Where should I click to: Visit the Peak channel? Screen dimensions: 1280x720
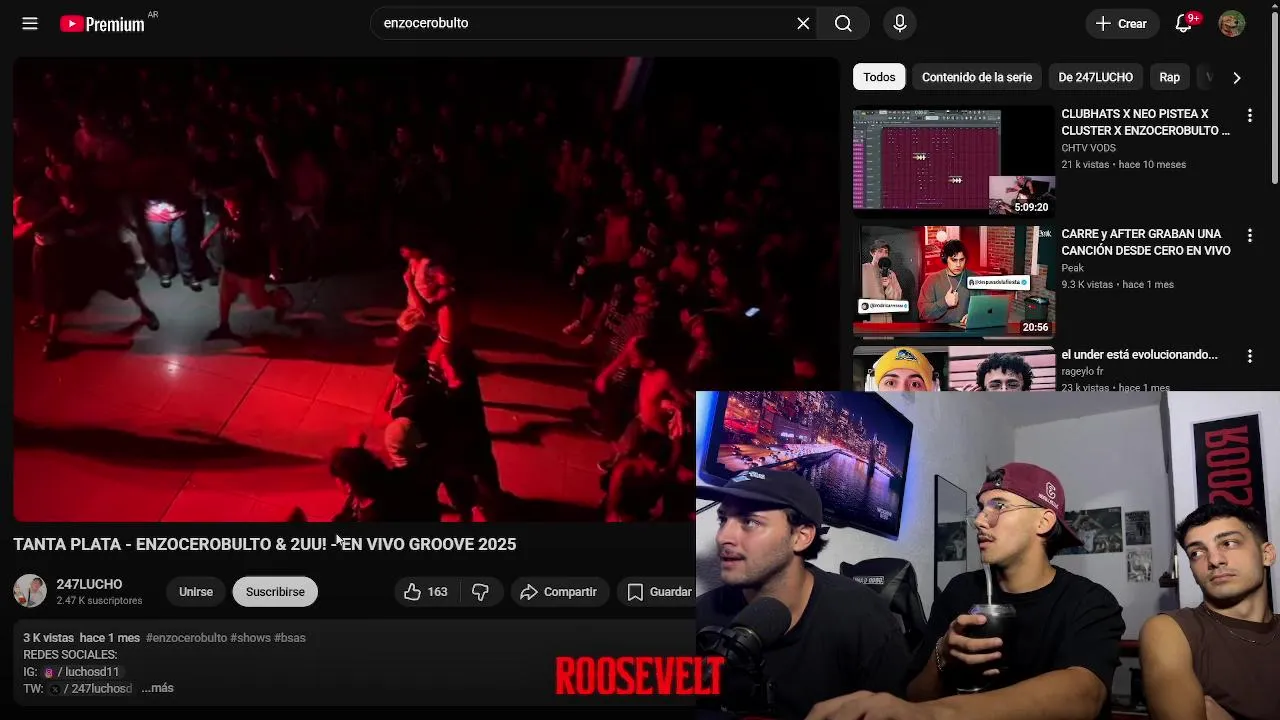(x=1072, y=268)
